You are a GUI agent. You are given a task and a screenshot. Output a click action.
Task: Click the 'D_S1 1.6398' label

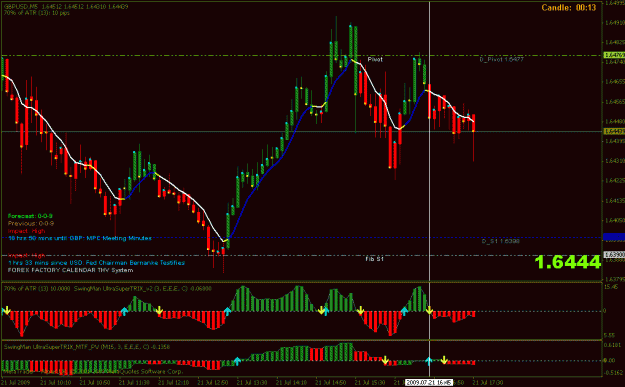click(x=500, y=241)
